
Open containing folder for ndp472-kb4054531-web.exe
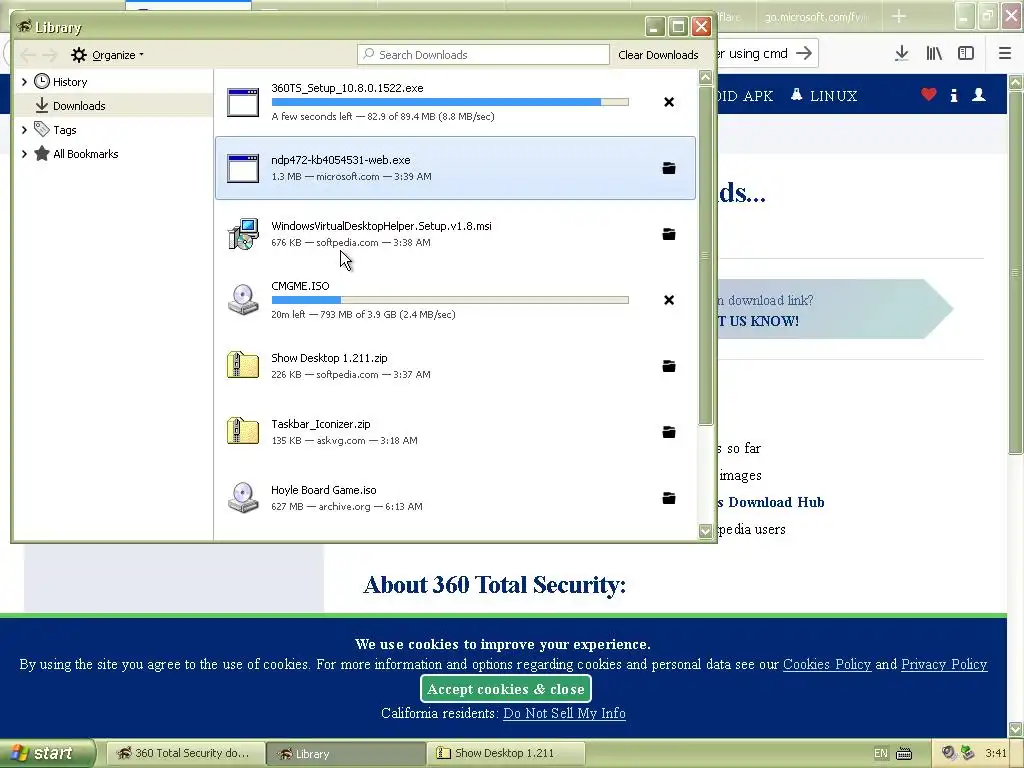669,168
